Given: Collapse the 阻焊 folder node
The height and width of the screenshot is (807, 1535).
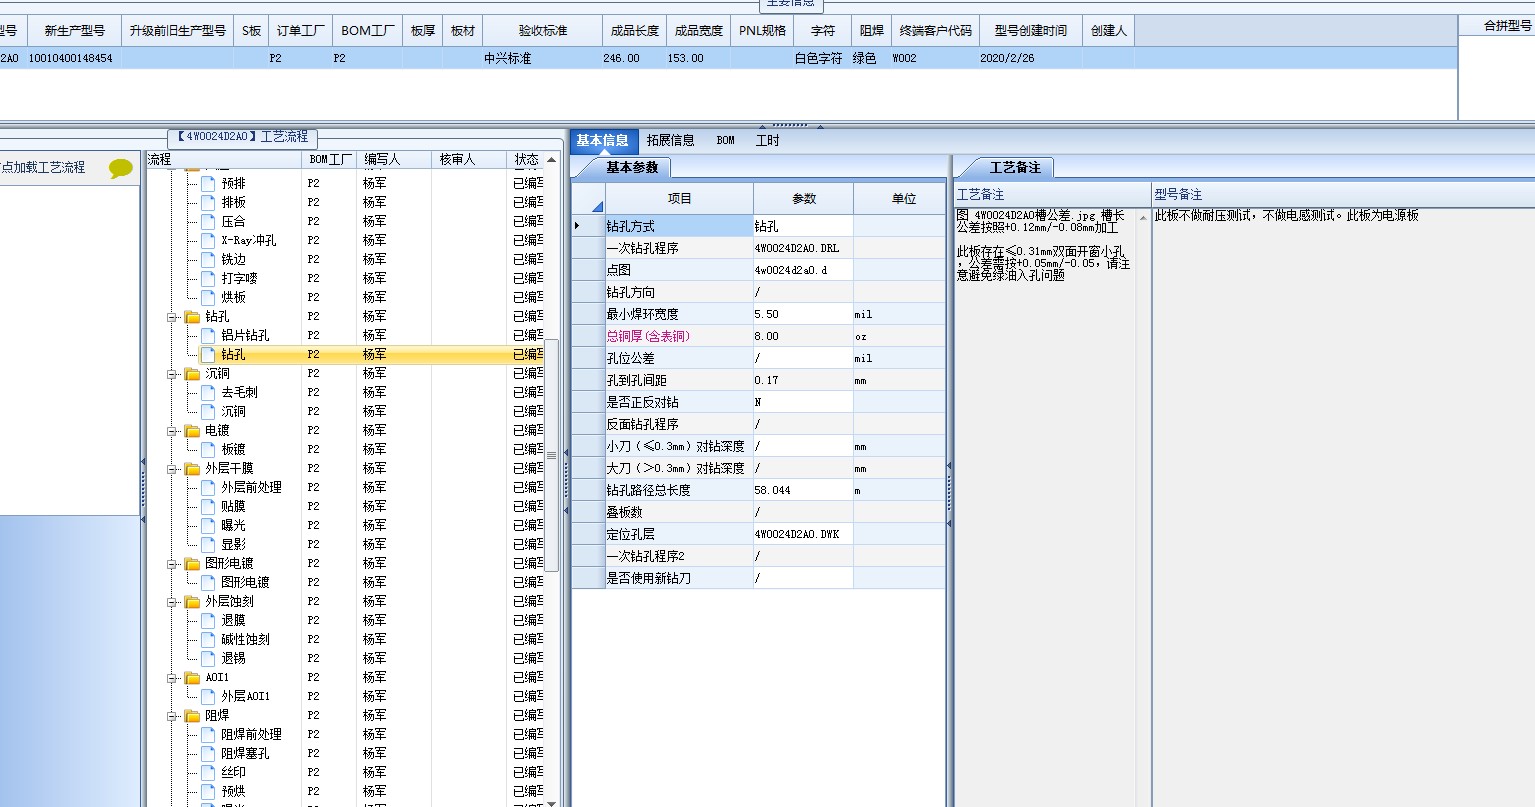Looking at the screenshot, I should pyautogui.click(x=172, y=716).
